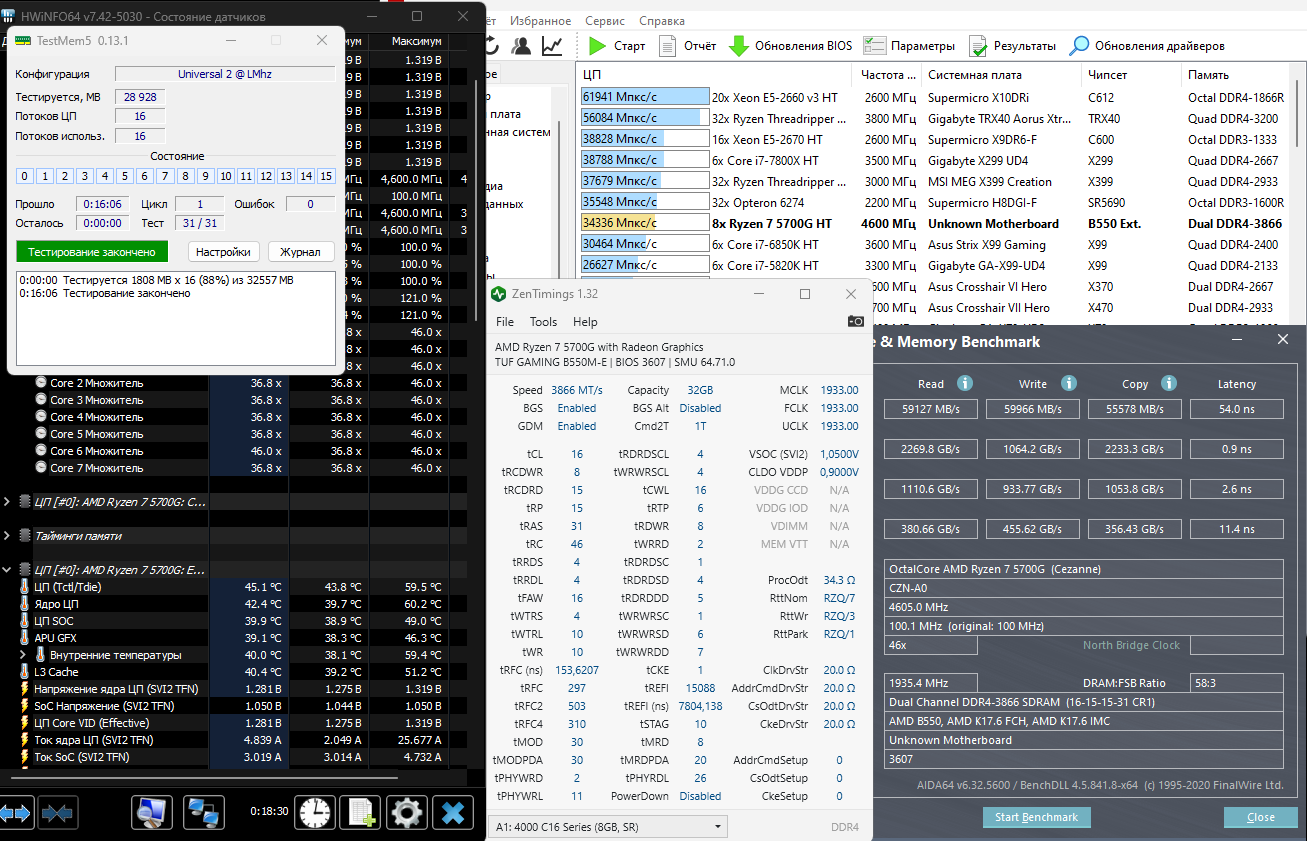Open AIDA64 Report via the Отчёт icon
Screen dimensions: 1307x841
click(666, 46)
